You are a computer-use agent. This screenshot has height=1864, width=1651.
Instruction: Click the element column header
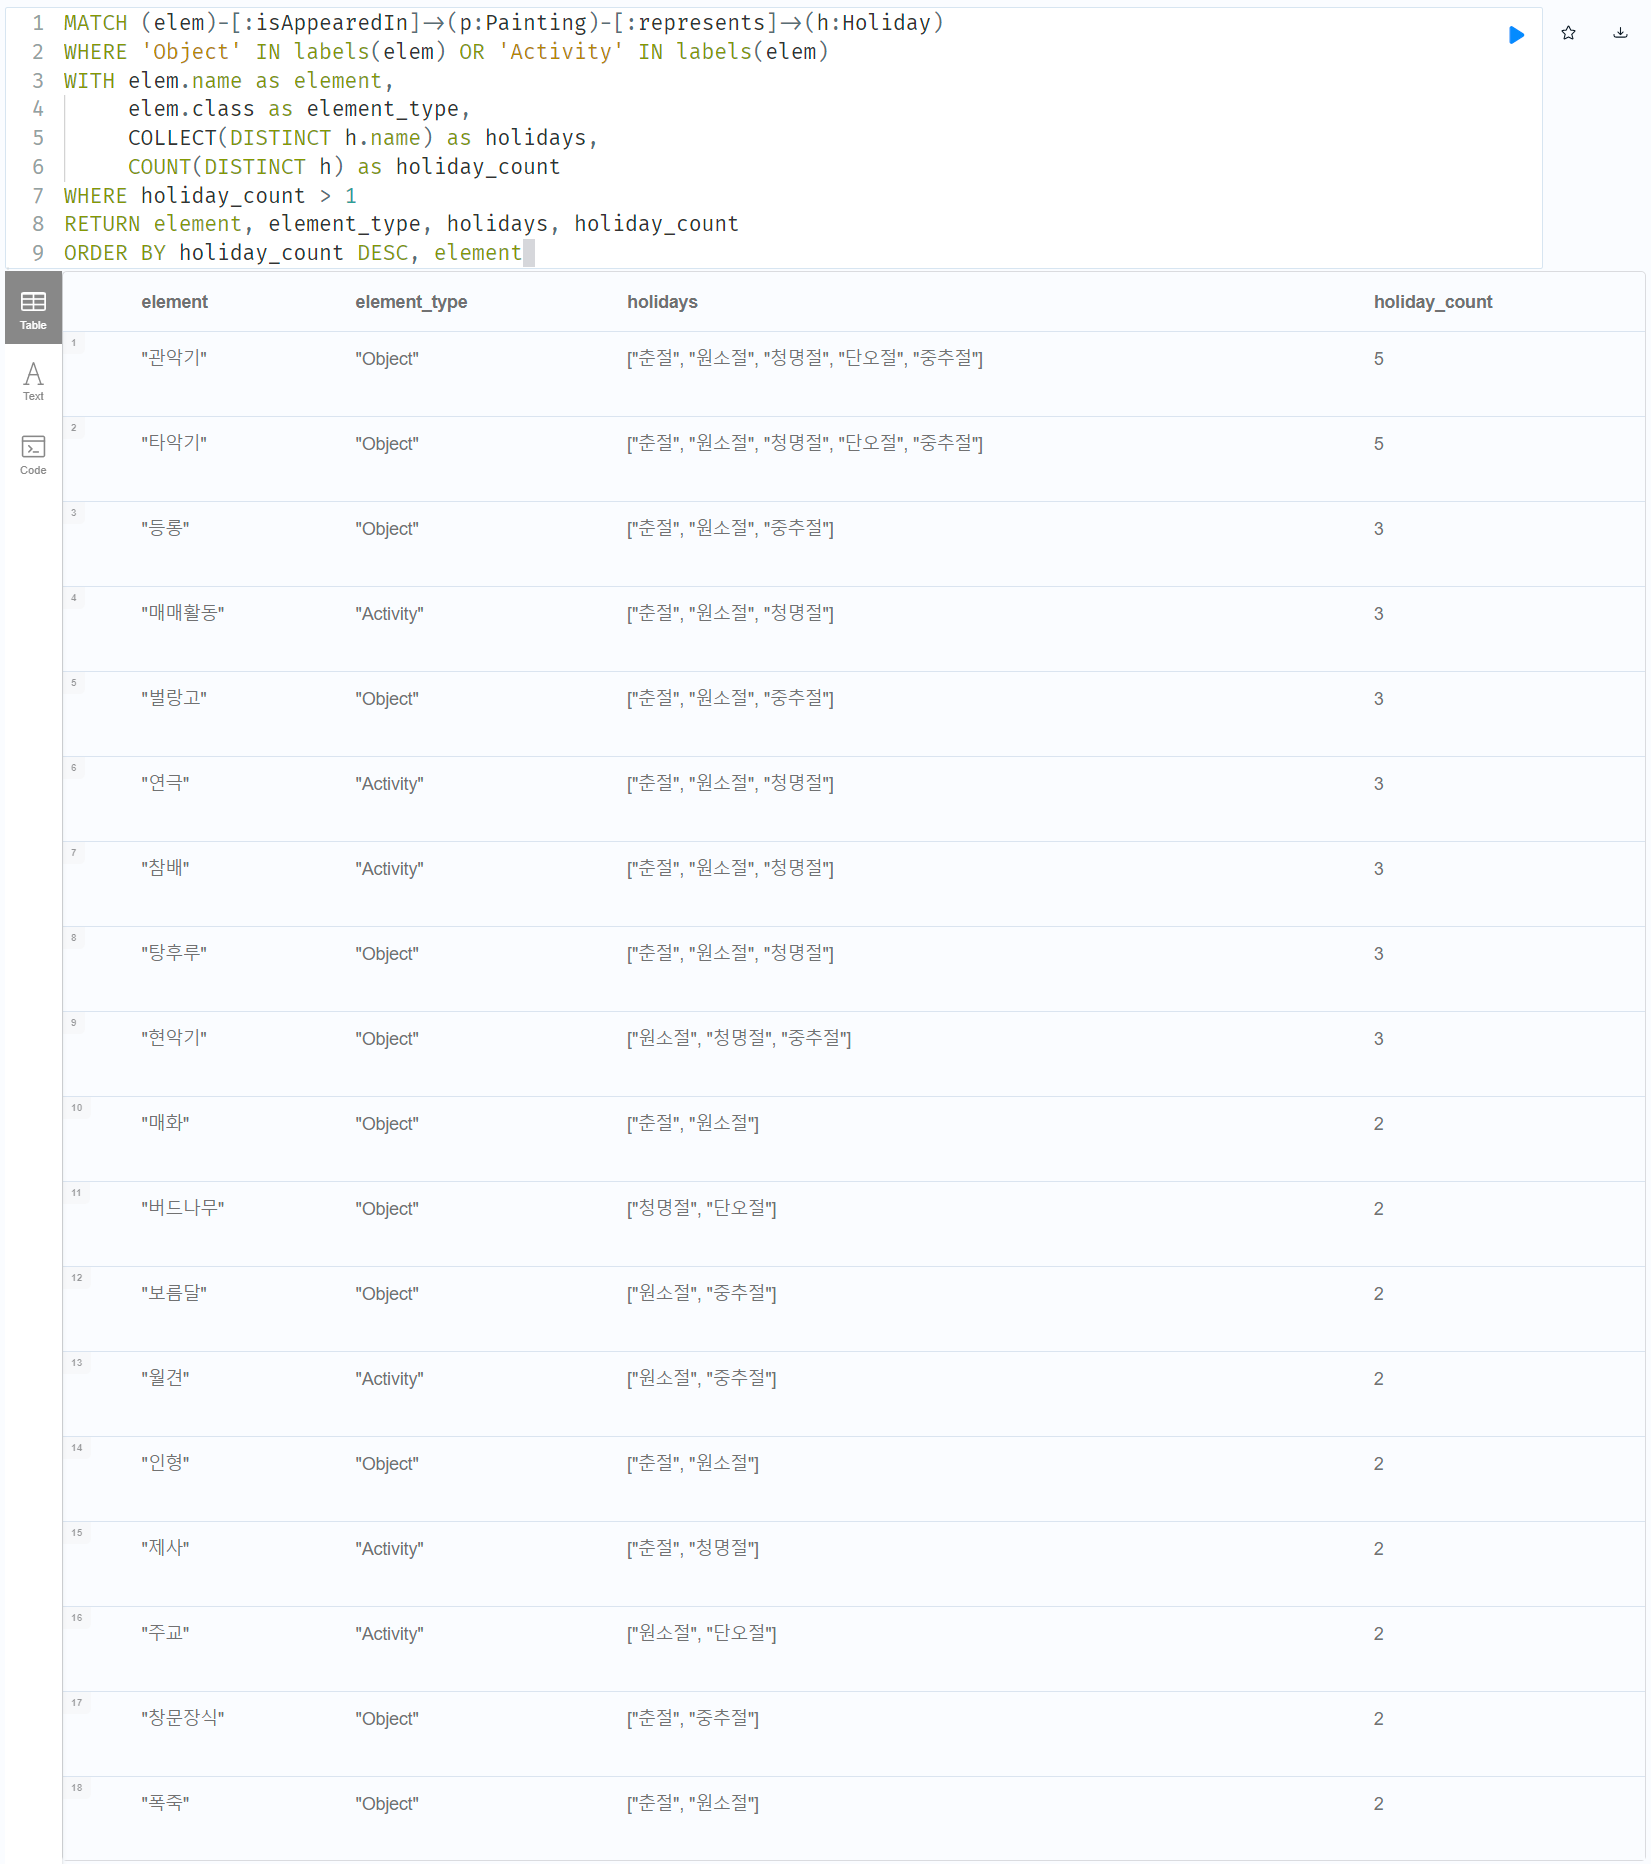click(x=174, y=302)
